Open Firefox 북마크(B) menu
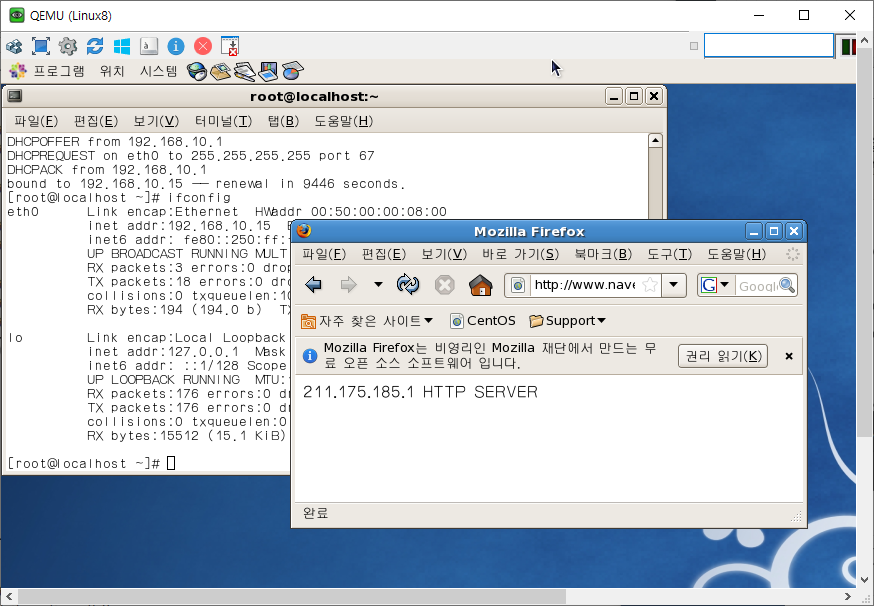 tap(603, 254)
